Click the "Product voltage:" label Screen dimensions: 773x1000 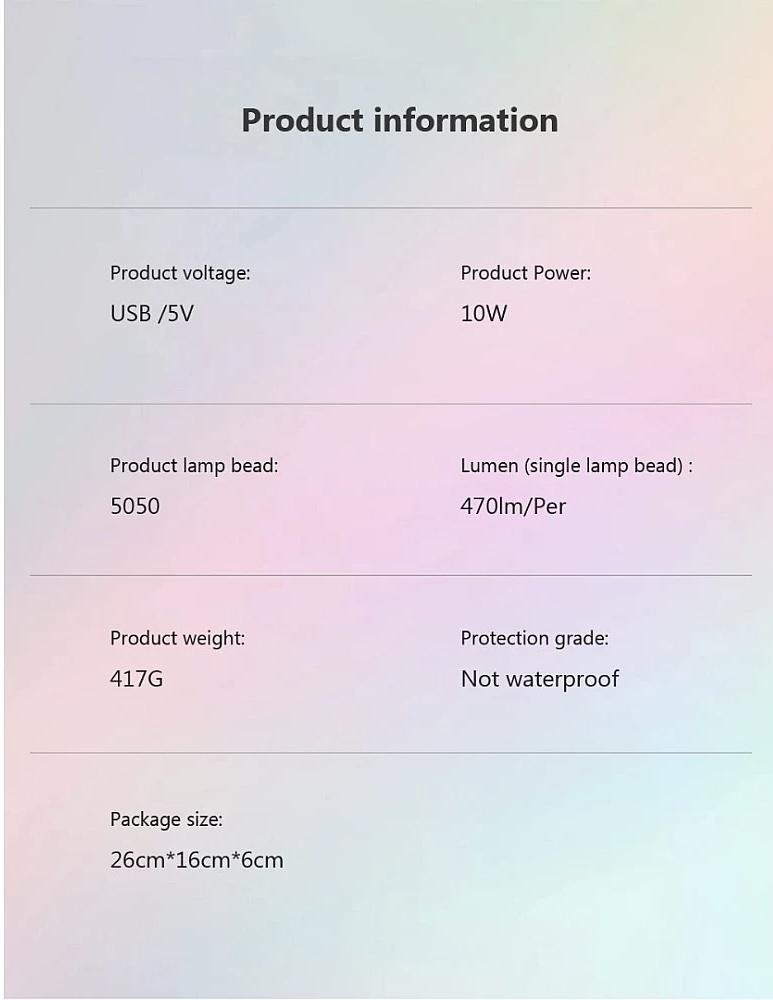180,273
